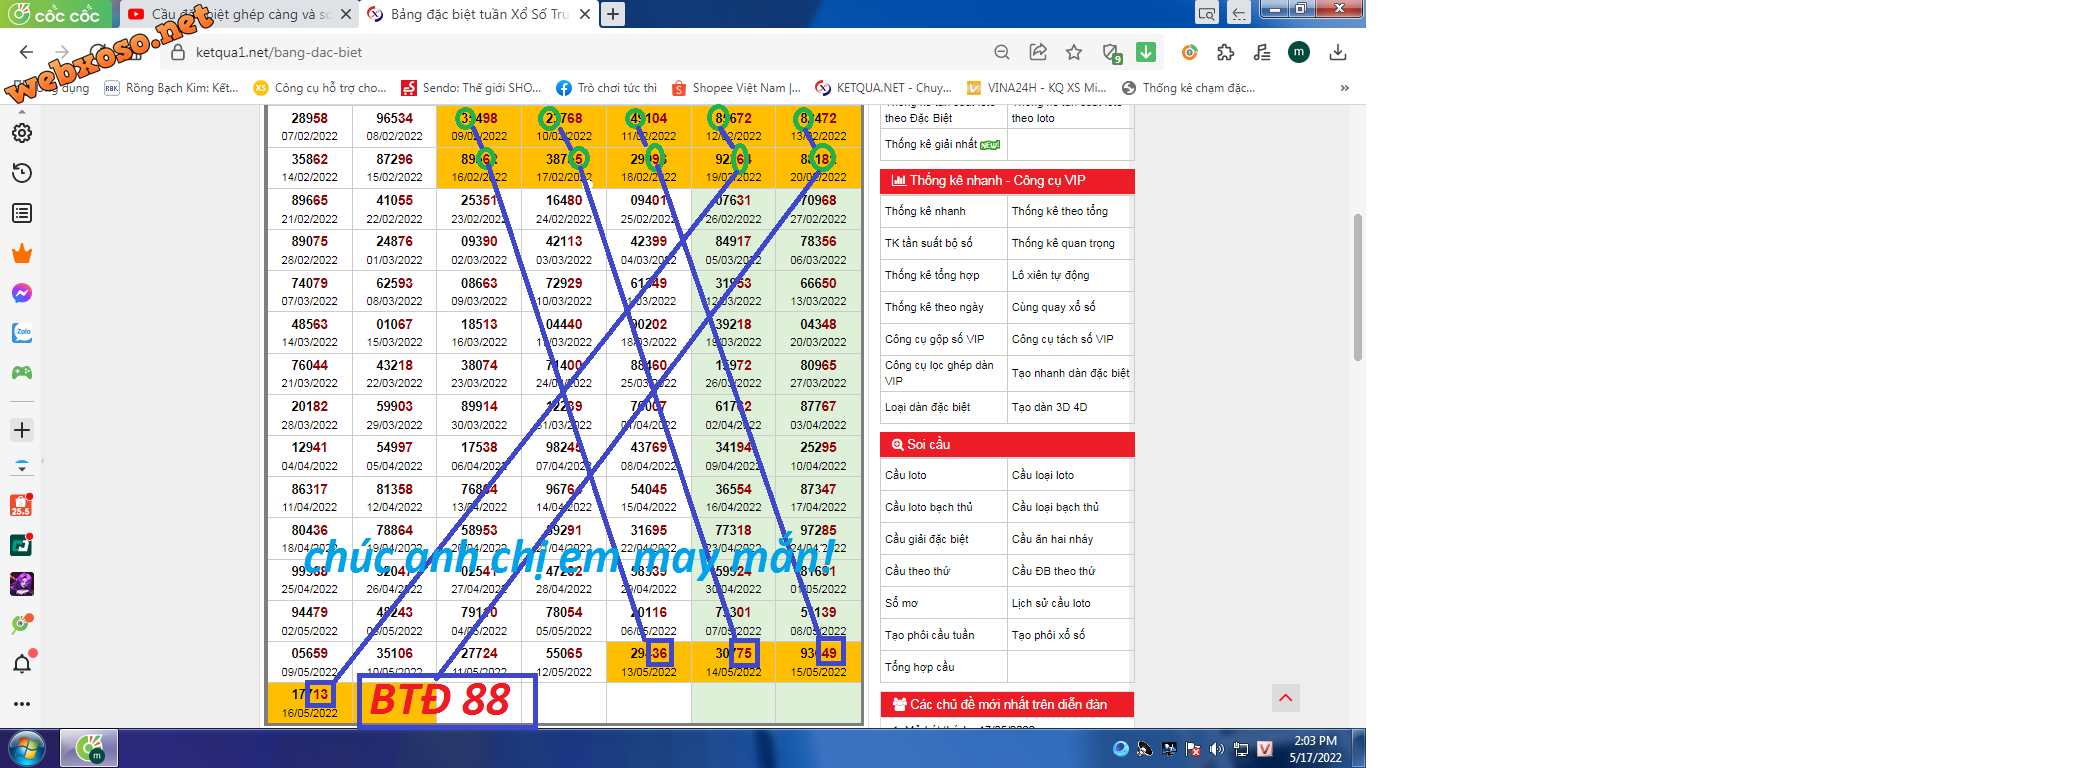
Task: Add a new sidebar app with plus
Action: [21, 430]
